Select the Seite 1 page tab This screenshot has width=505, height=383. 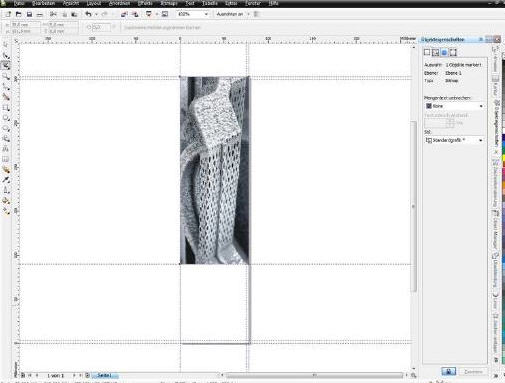point(104,375)
